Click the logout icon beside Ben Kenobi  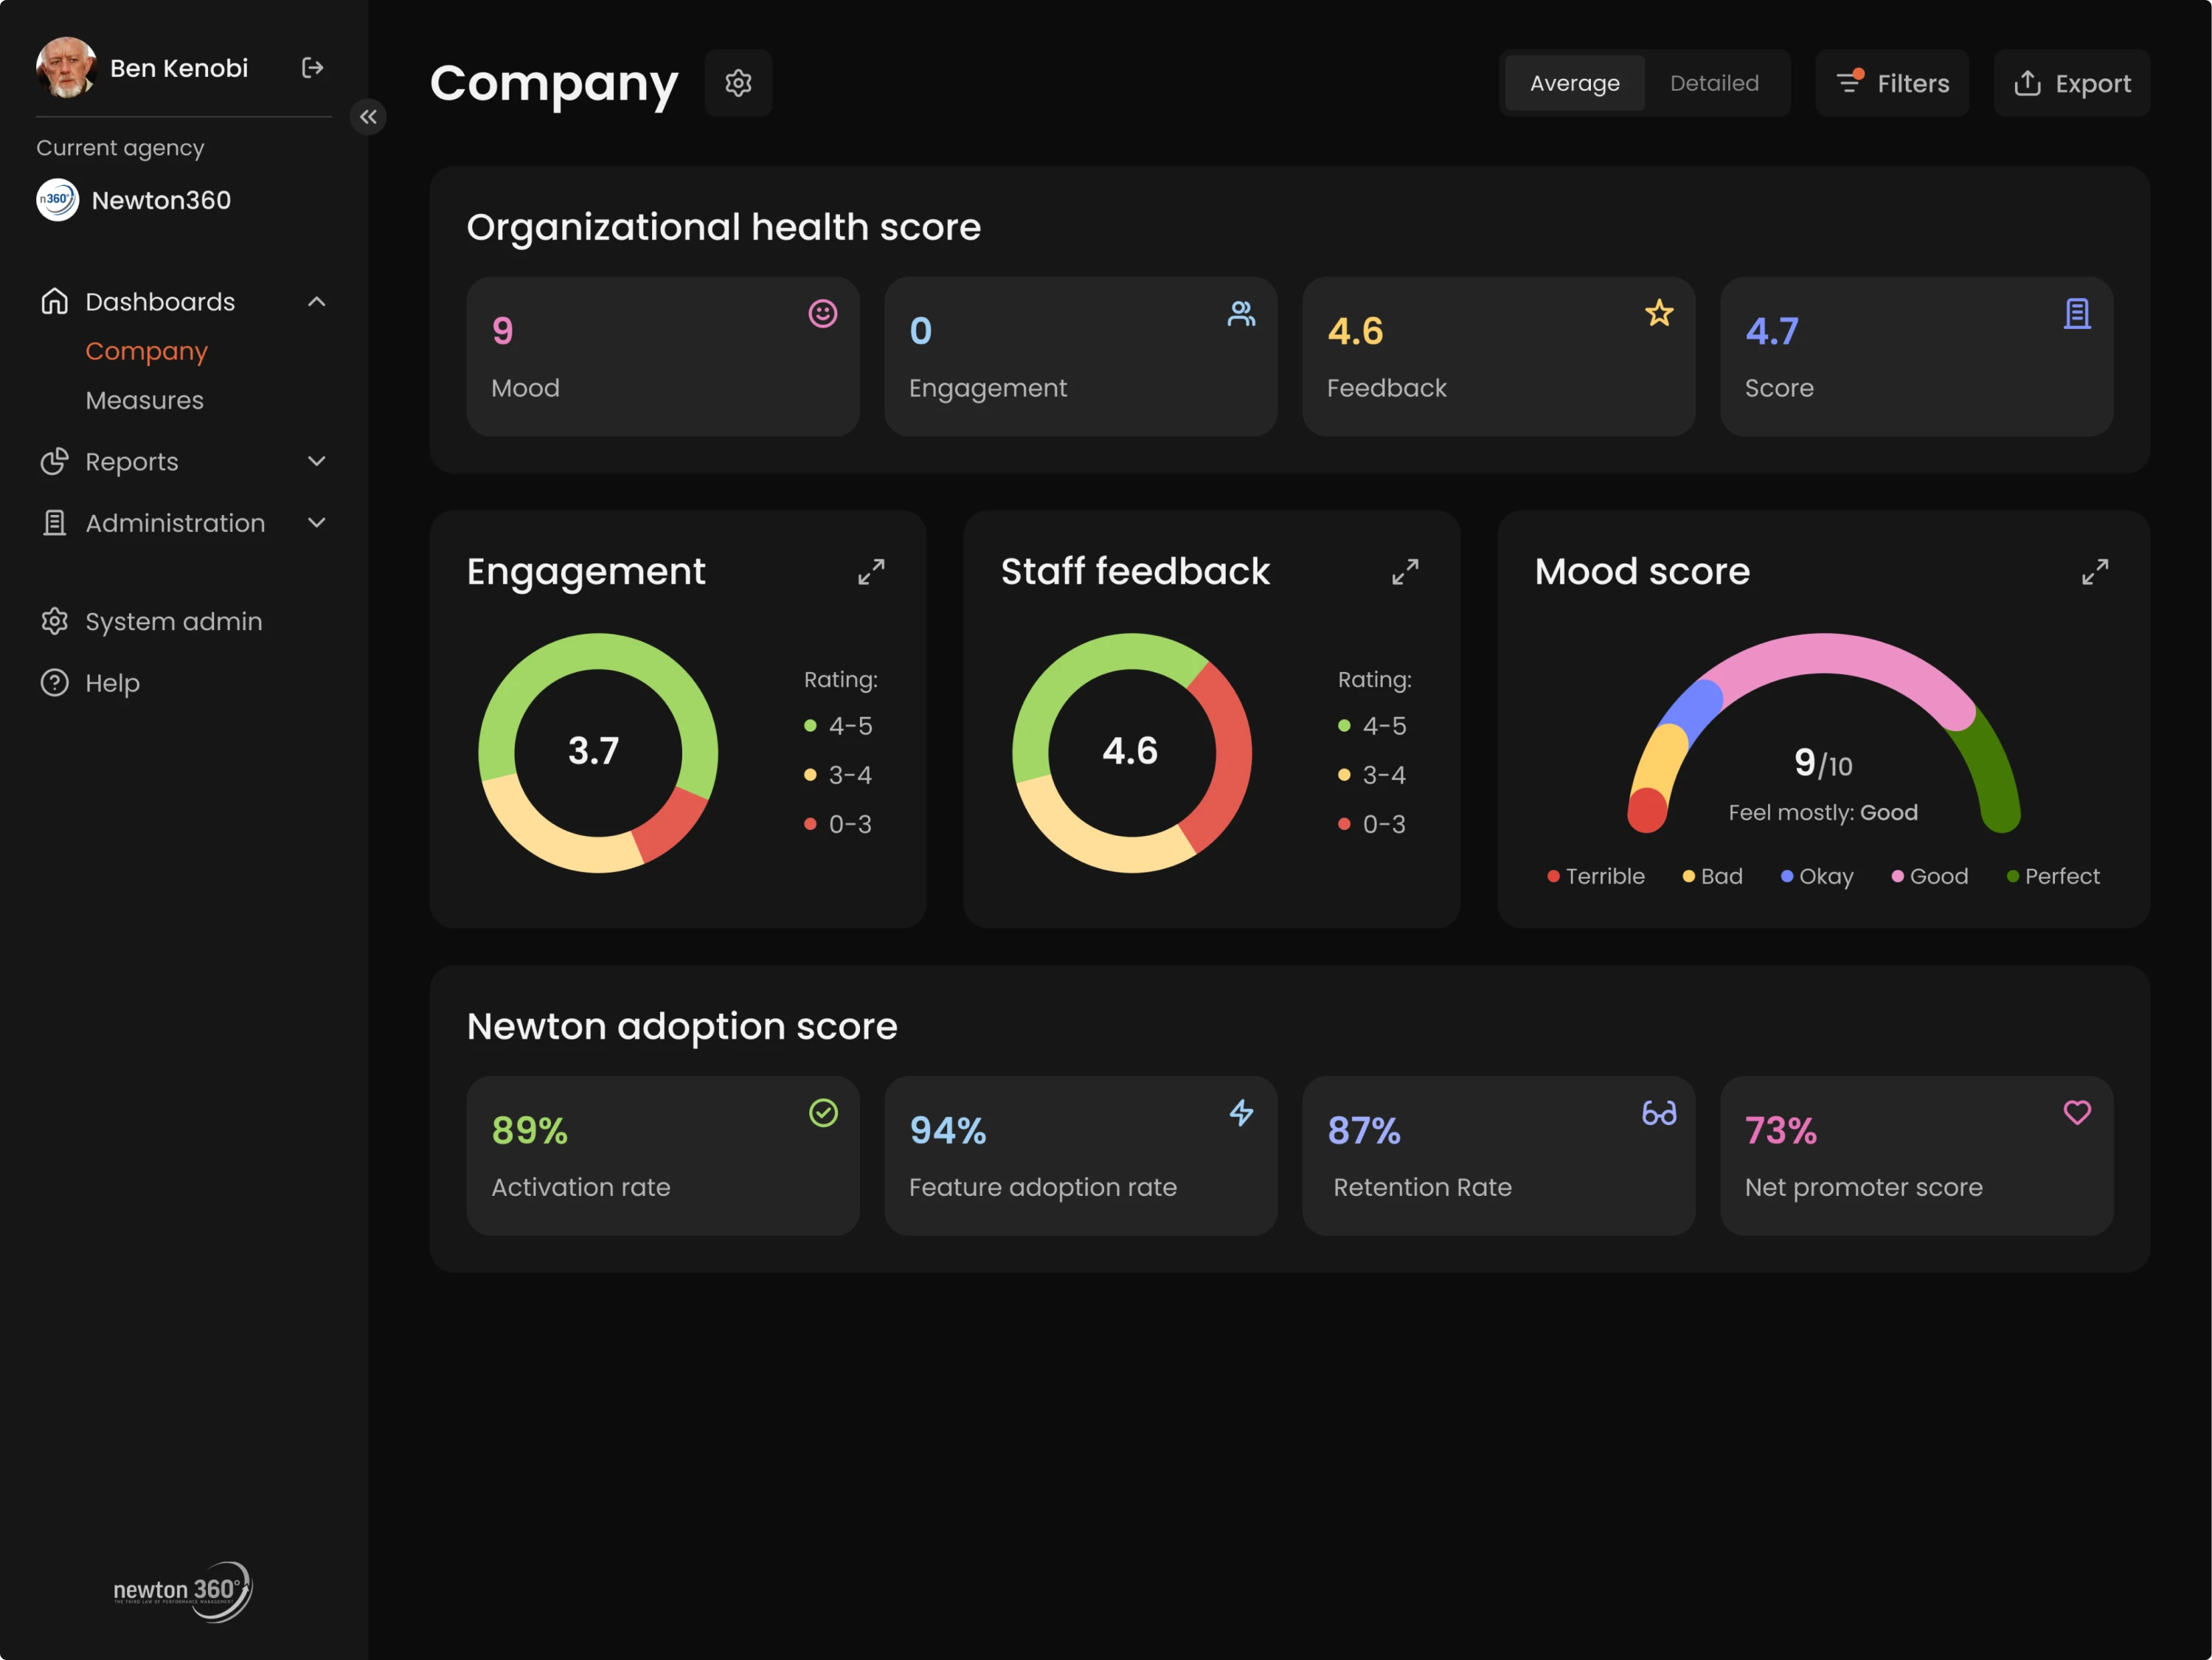(x=312, y=68)
